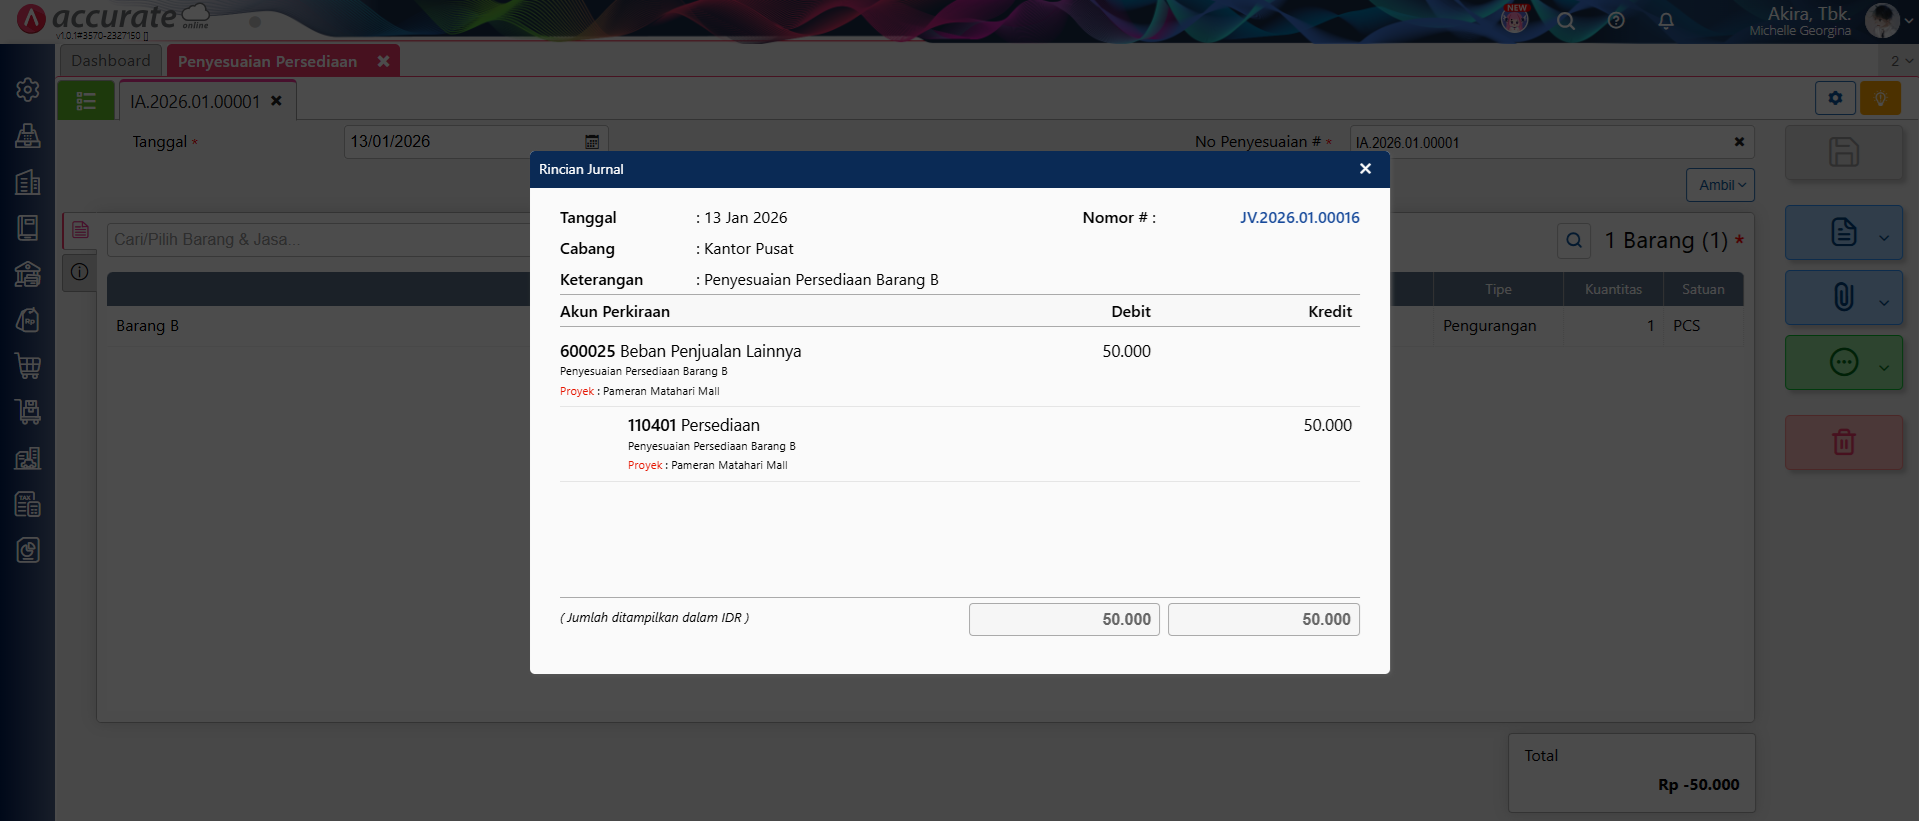Viewport: 1919px width, 821px height.
Task: Open the shopping cart sidebar module
Action: pyautogui.click(x=28, y=366)
